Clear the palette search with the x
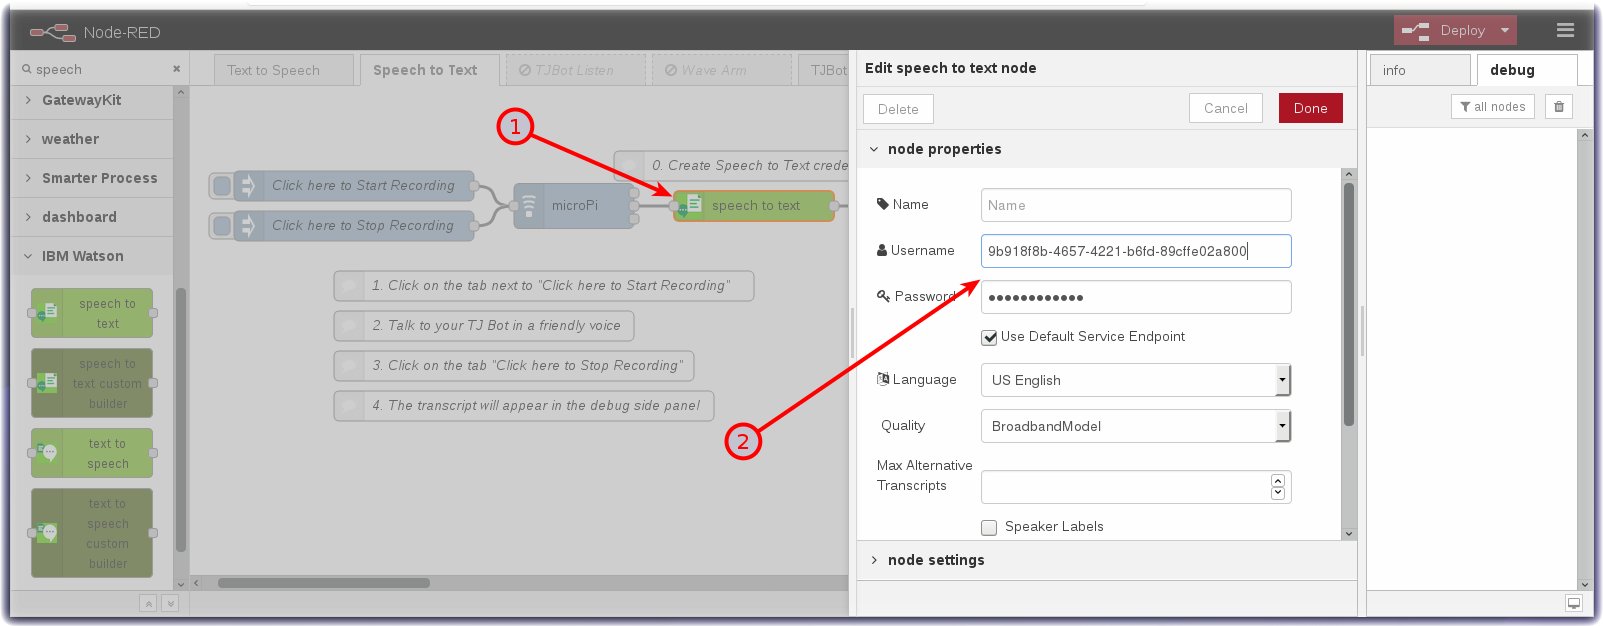 tap(176, 69)
